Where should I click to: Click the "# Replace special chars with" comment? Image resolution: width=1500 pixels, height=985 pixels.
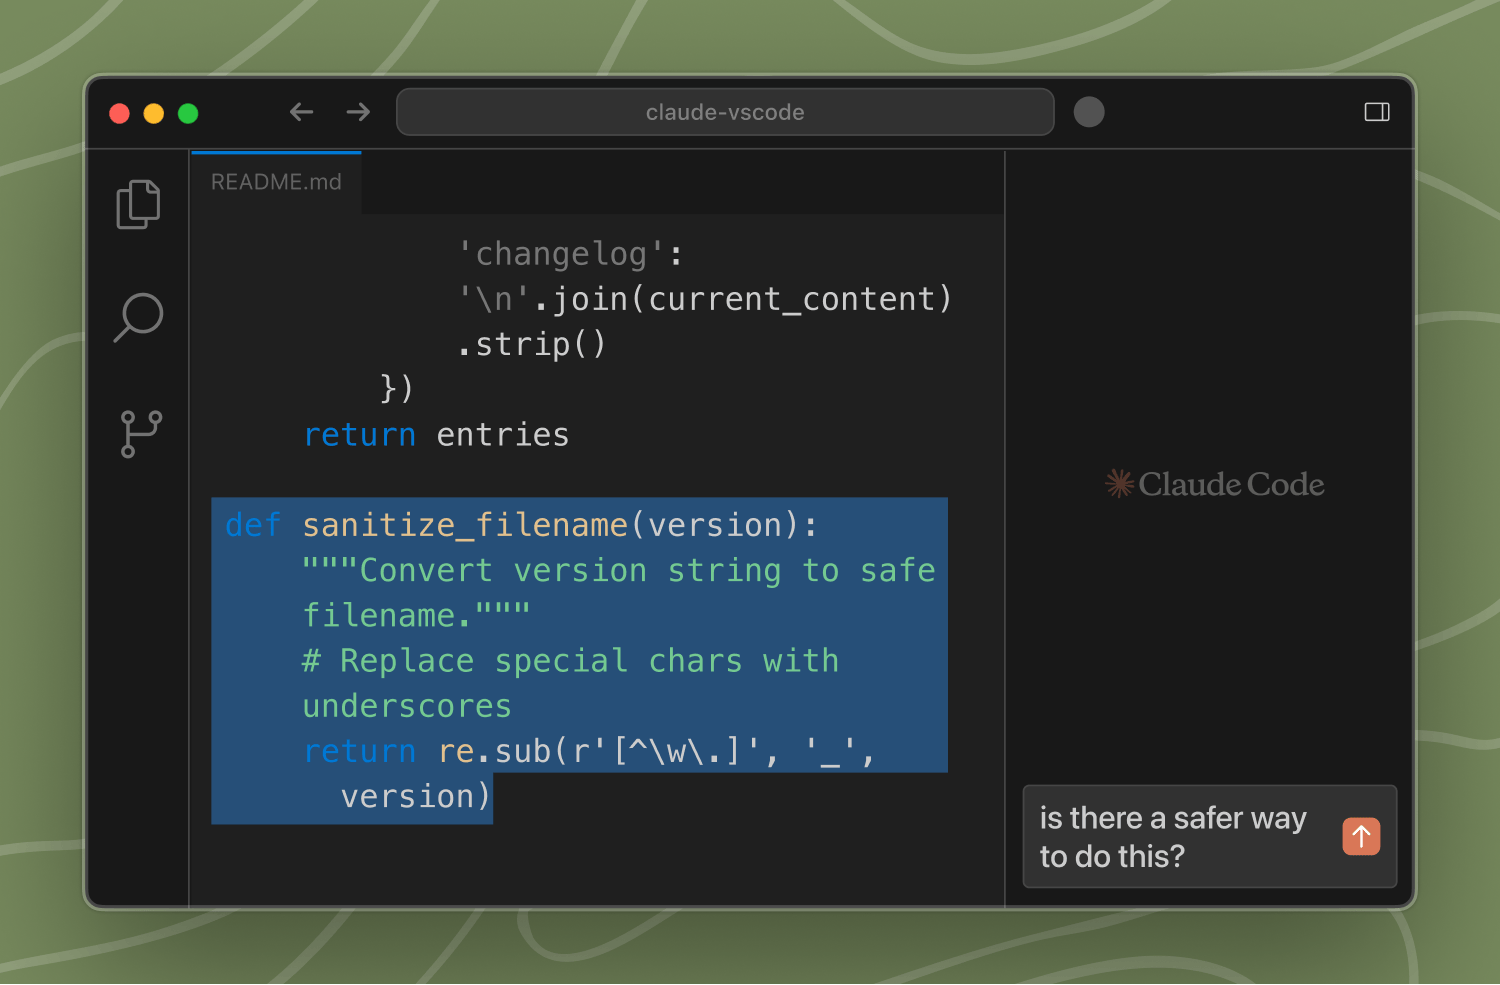point(570,661)
